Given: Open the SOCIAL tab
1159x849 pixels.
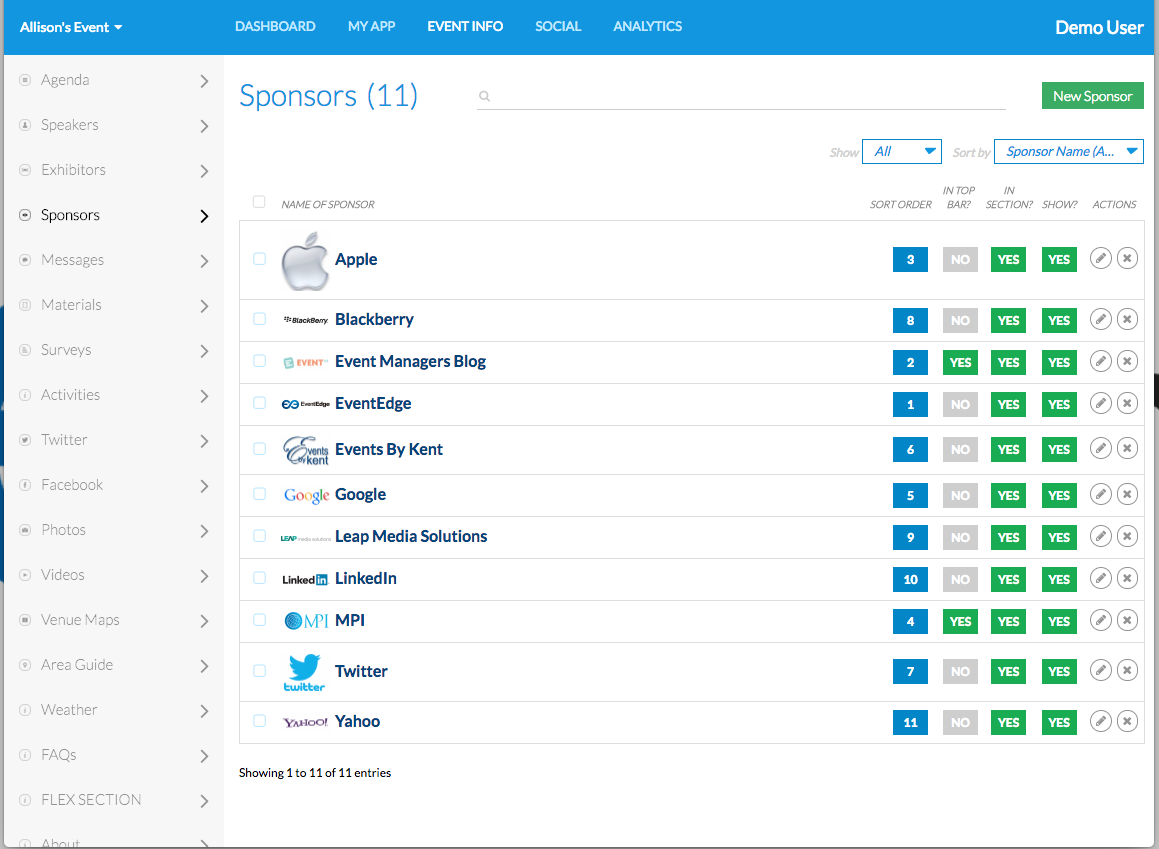Looking at the screenshot, I should tap(558, 27).
